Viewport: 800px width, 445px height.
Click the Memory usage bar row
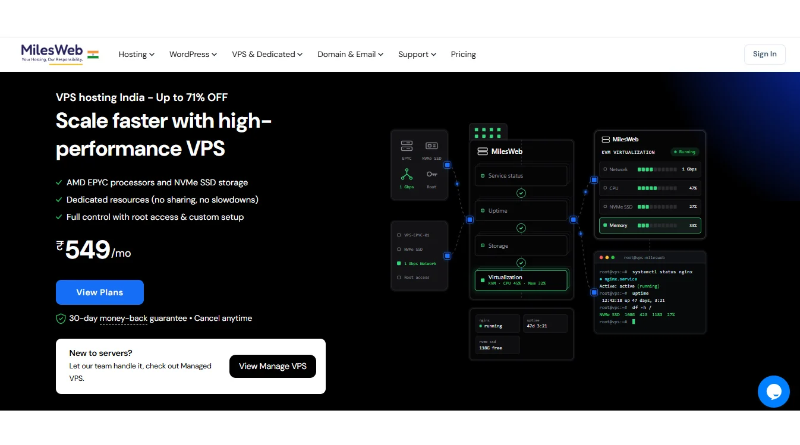[649, 225]
